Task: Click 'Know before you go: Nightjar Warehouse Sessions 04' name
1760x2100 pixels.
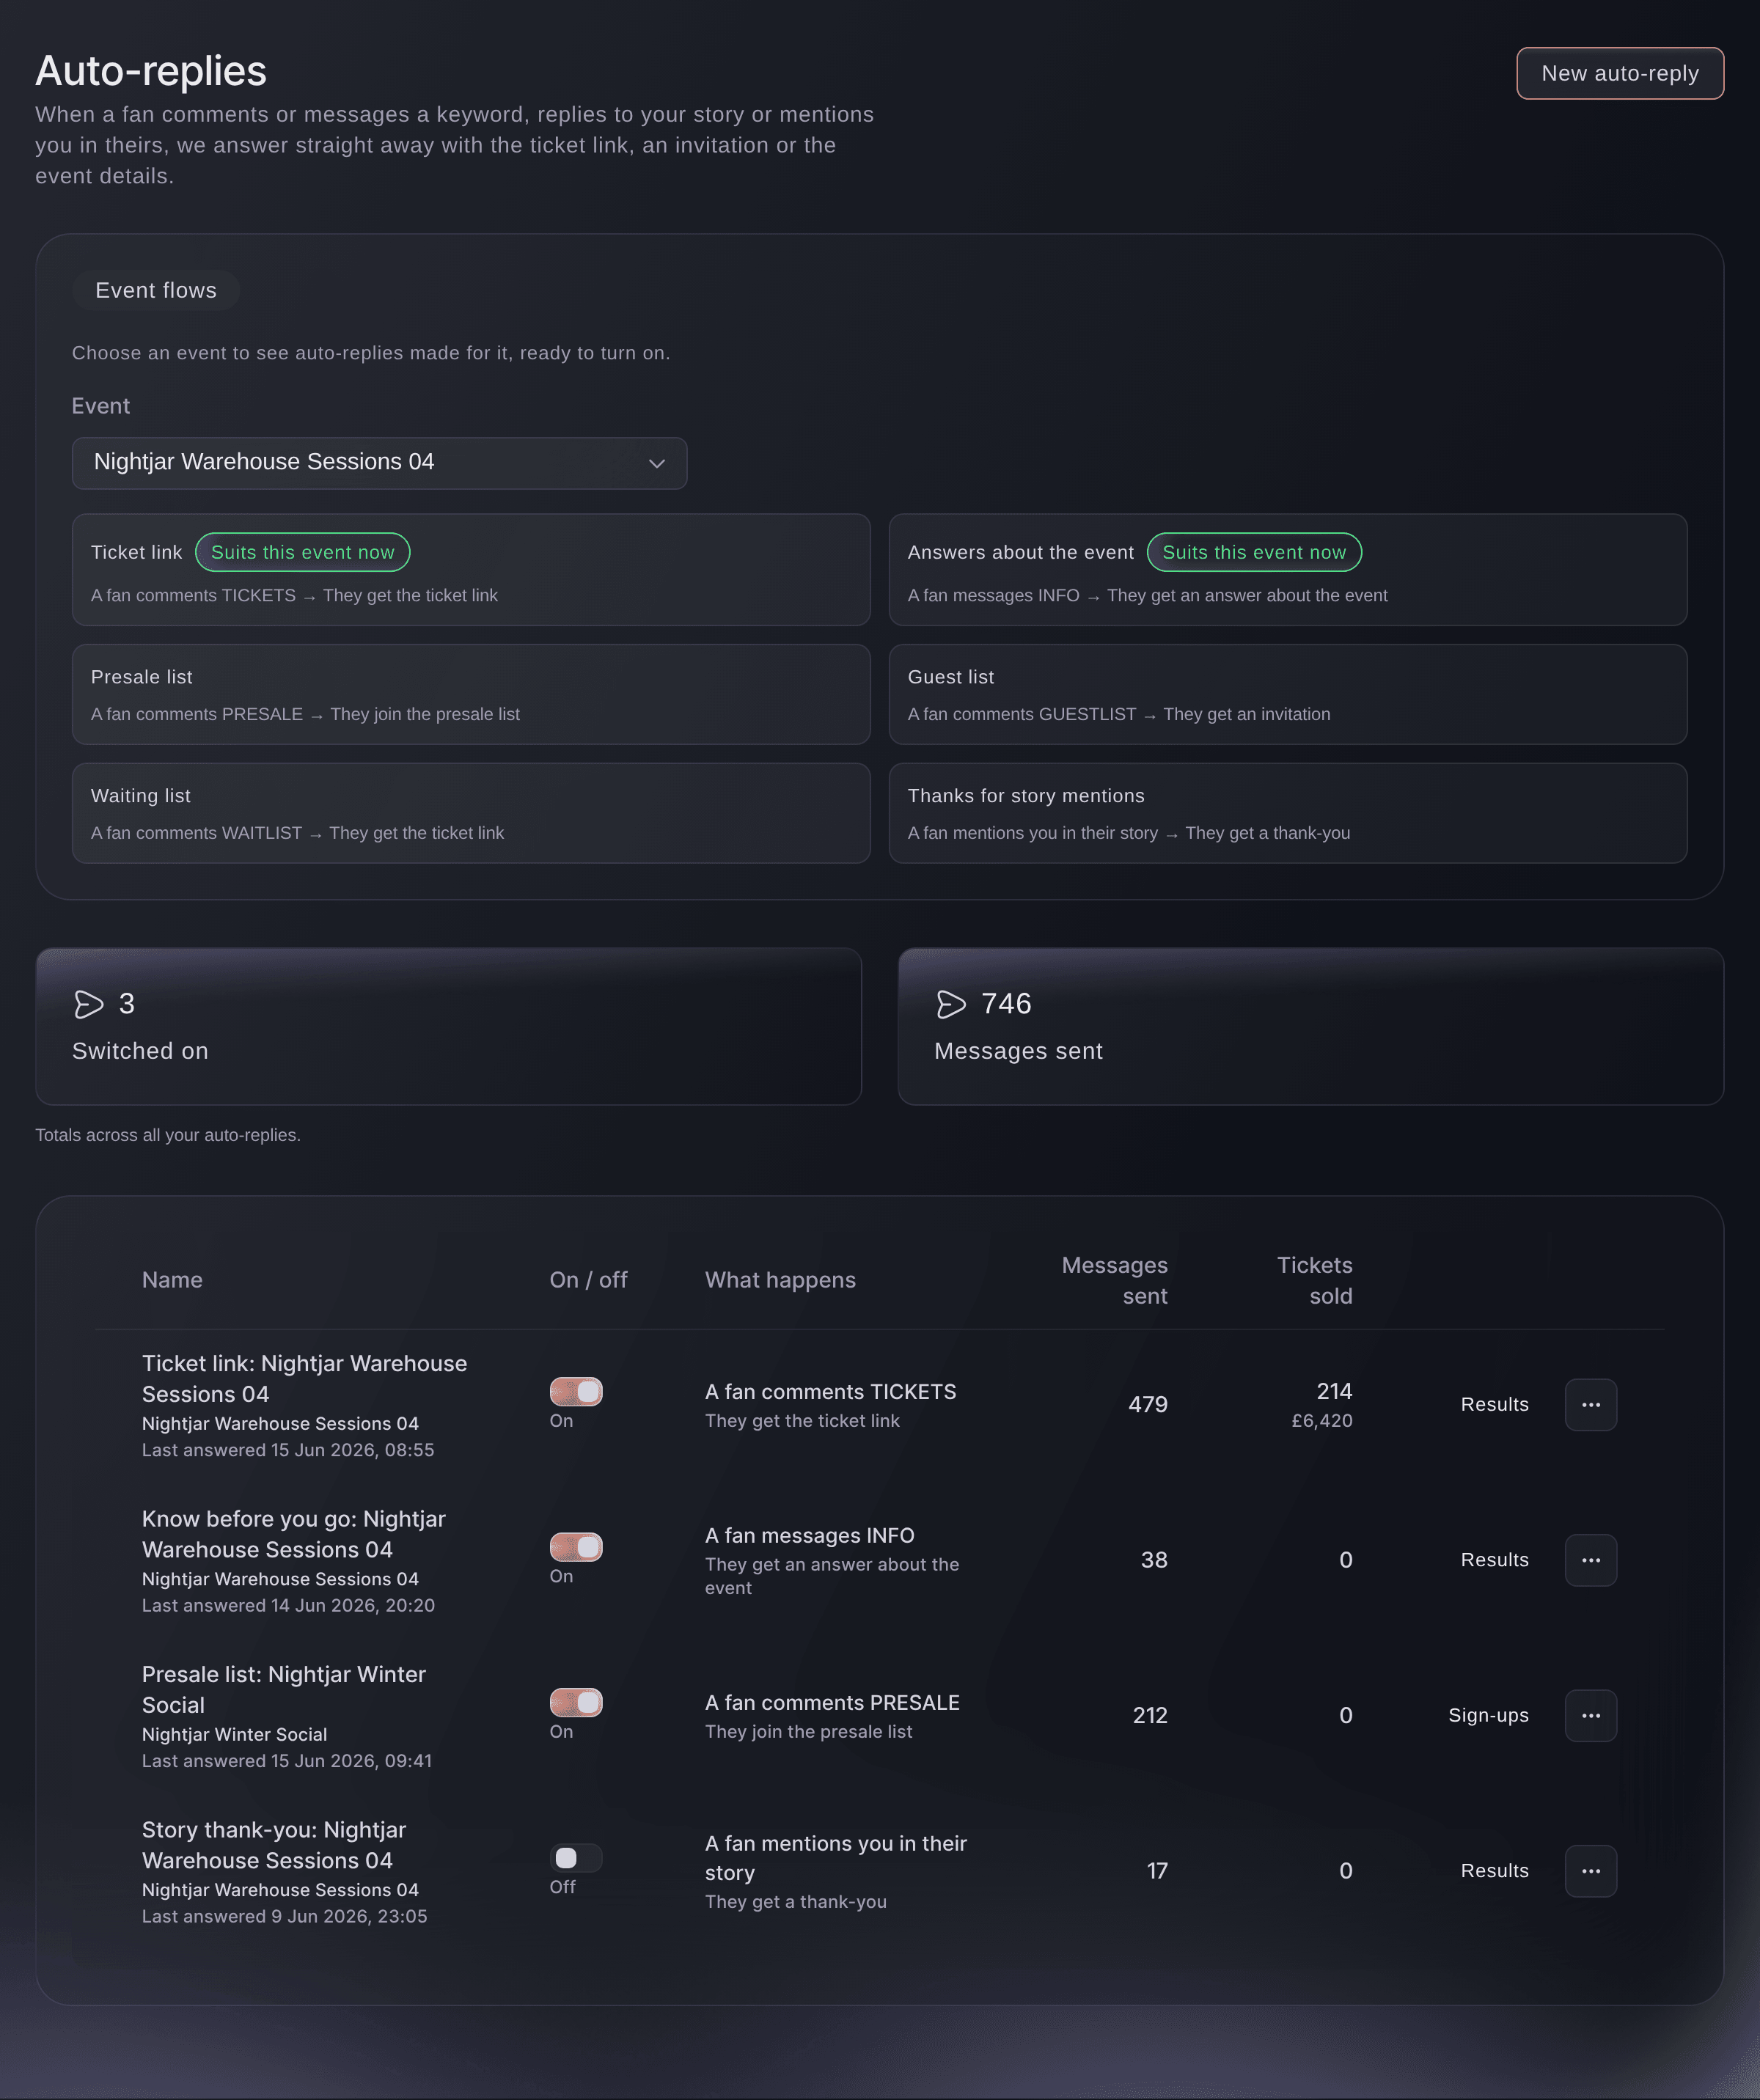Action: [293, 1534]
